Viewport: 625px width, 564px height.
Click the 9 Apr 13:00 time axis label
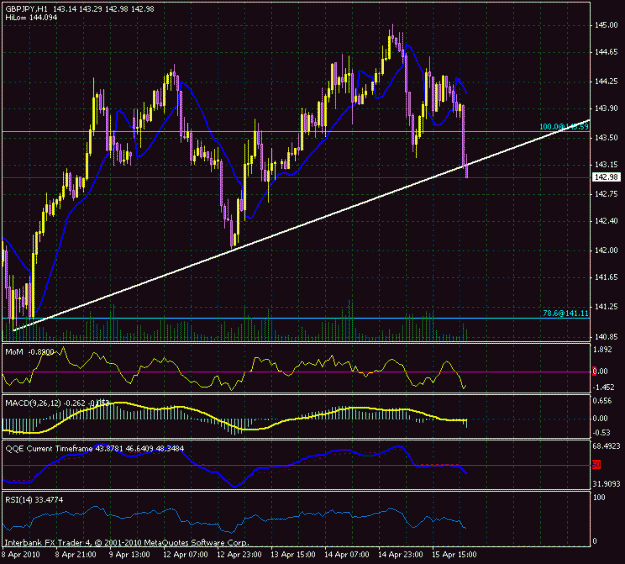tap(130, 554)
